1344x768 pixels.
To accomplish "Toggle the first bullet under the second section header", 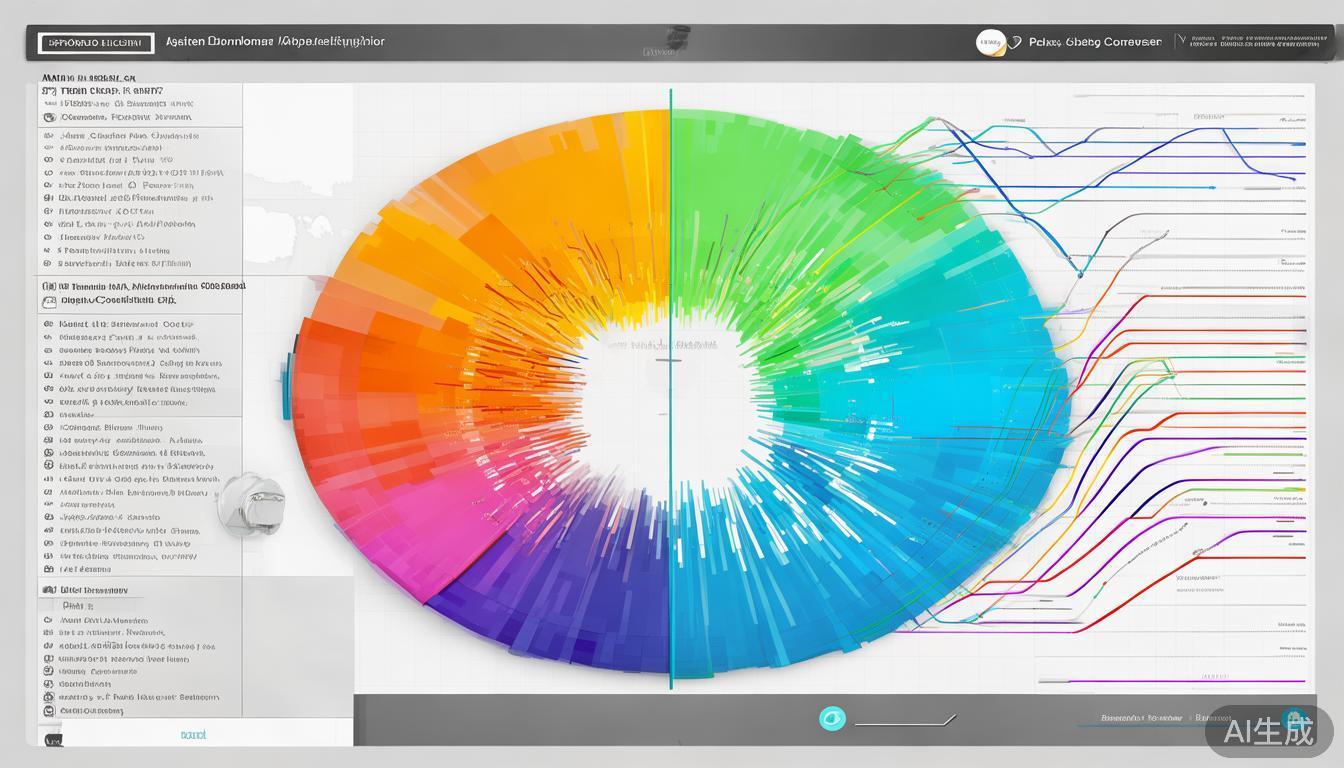I will pos(48,325).
